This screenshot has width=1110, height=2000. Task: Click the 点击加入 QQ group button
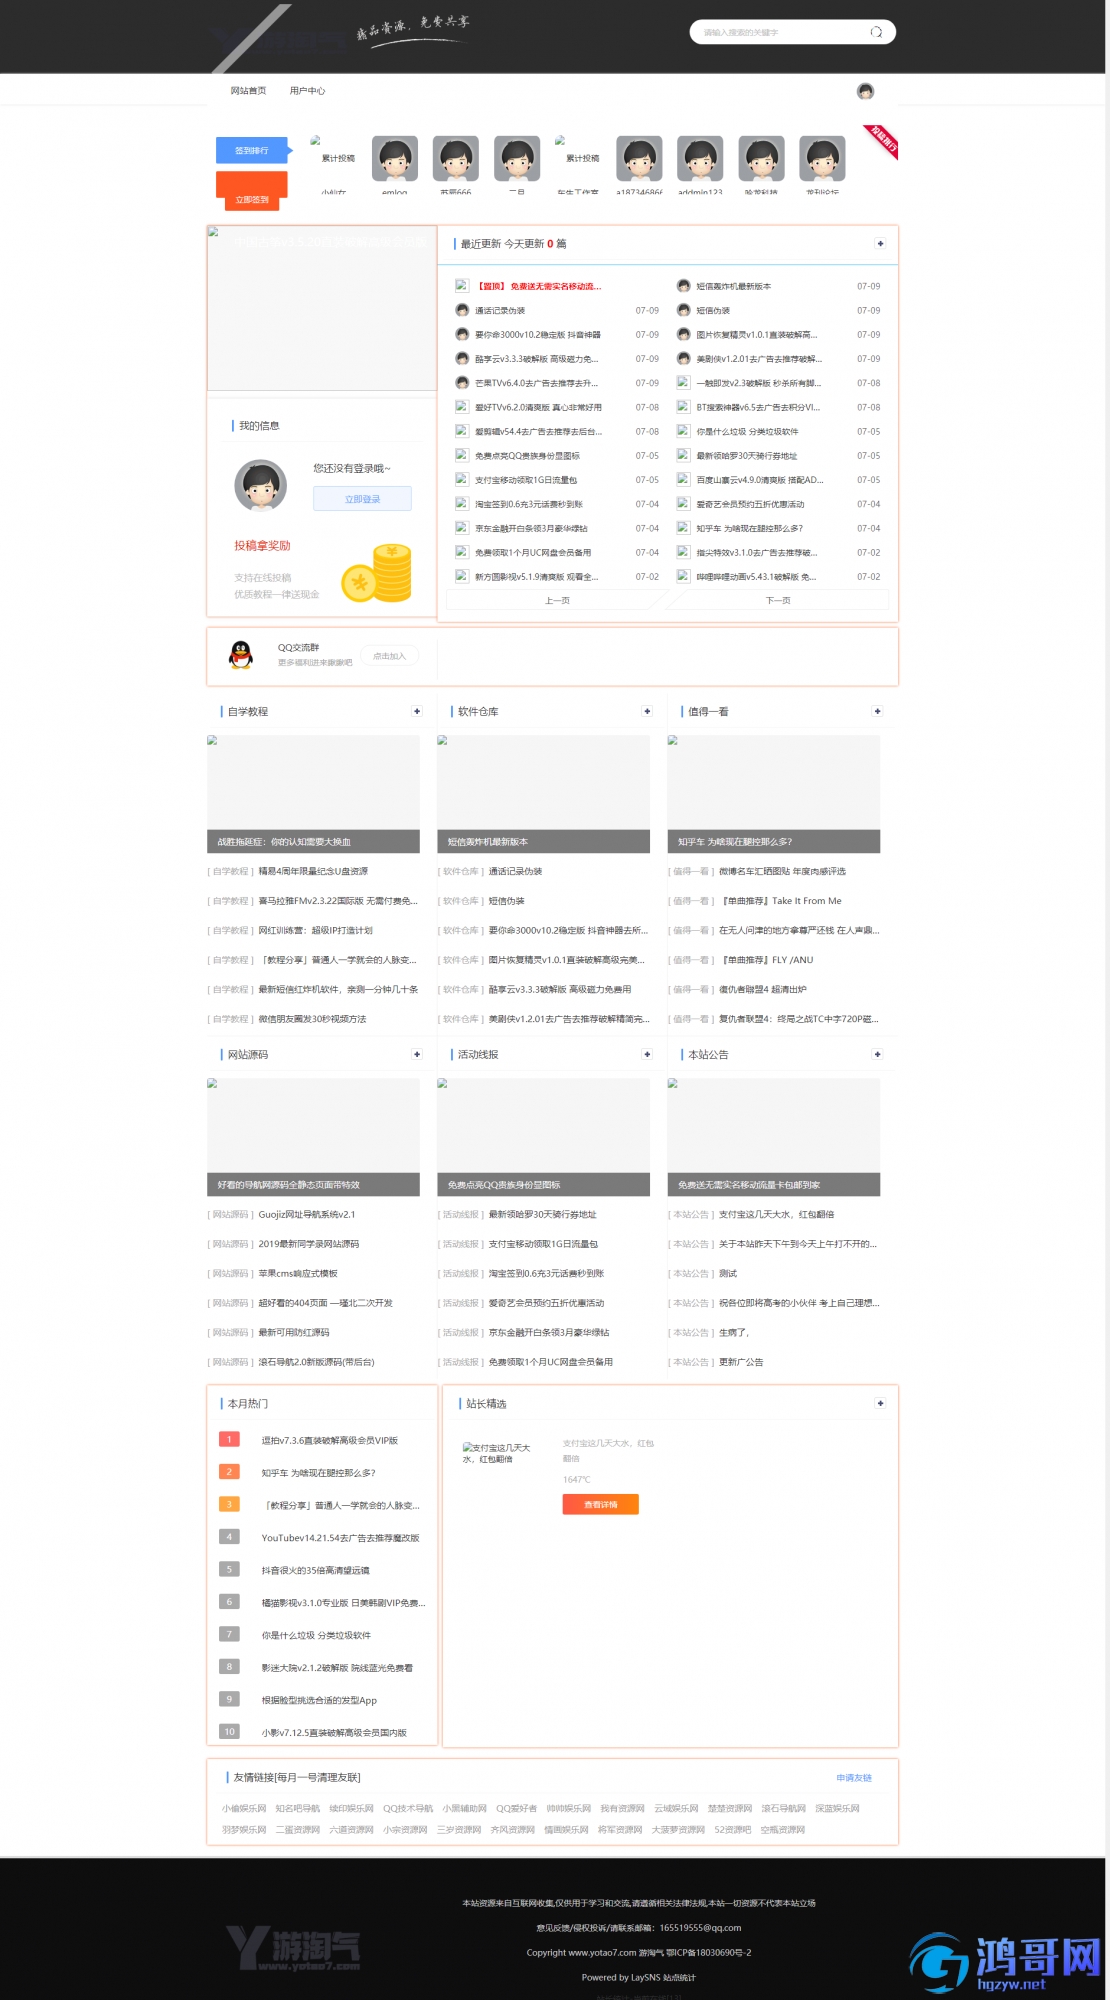[390, 656]
